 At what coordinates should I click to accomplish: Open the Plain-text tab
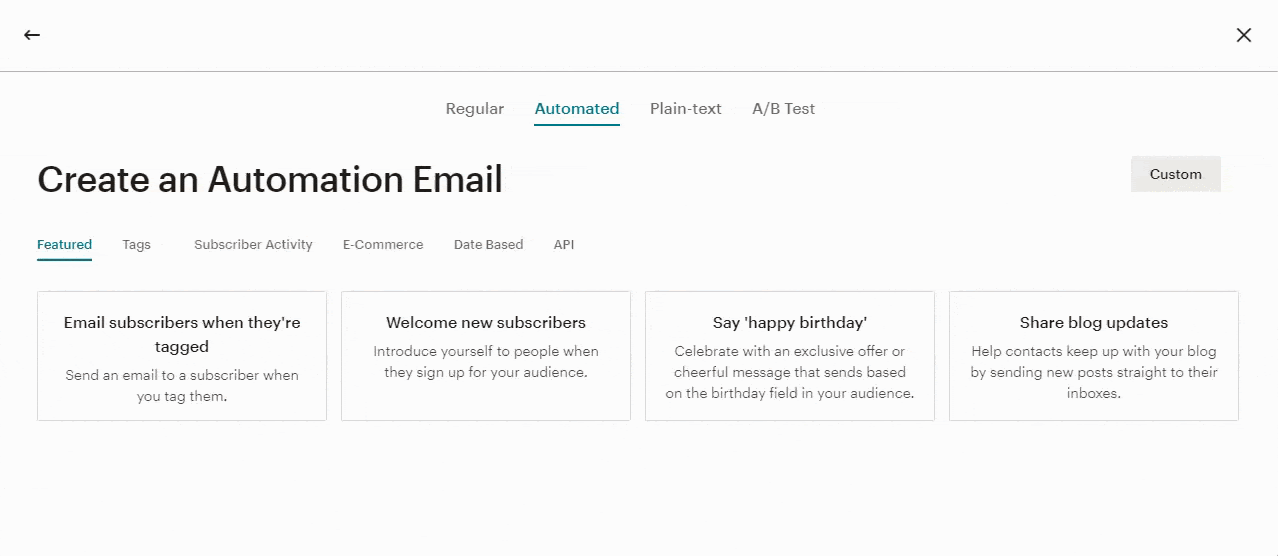[x=686, y=109]
